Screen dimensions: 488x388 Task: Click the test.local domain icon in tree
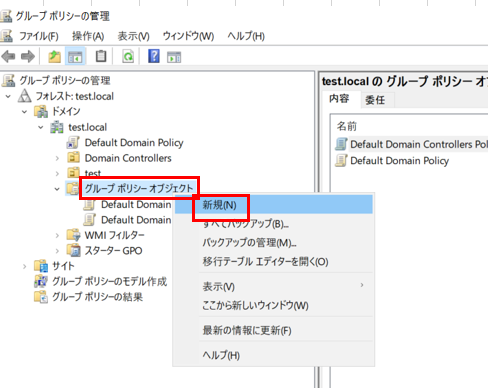[x=57, y=127]
